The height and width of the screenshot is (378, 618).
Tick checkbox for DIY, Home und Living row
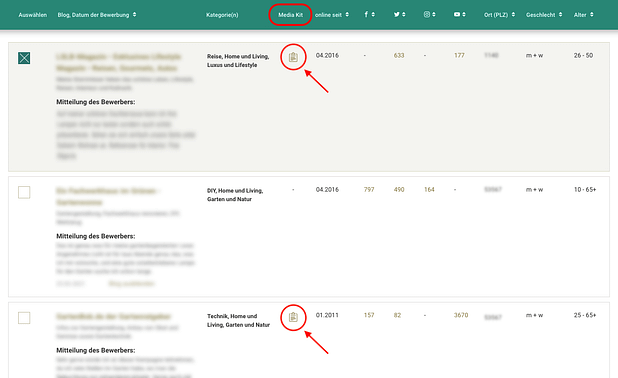click(x=24, y=192)
